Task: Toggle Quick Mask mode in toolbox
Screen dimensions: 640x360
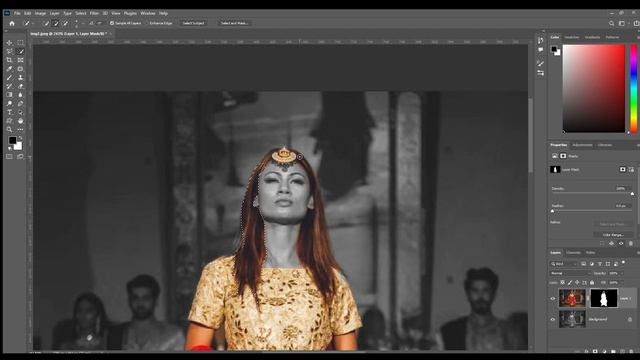Action: [x=9, y=156]
